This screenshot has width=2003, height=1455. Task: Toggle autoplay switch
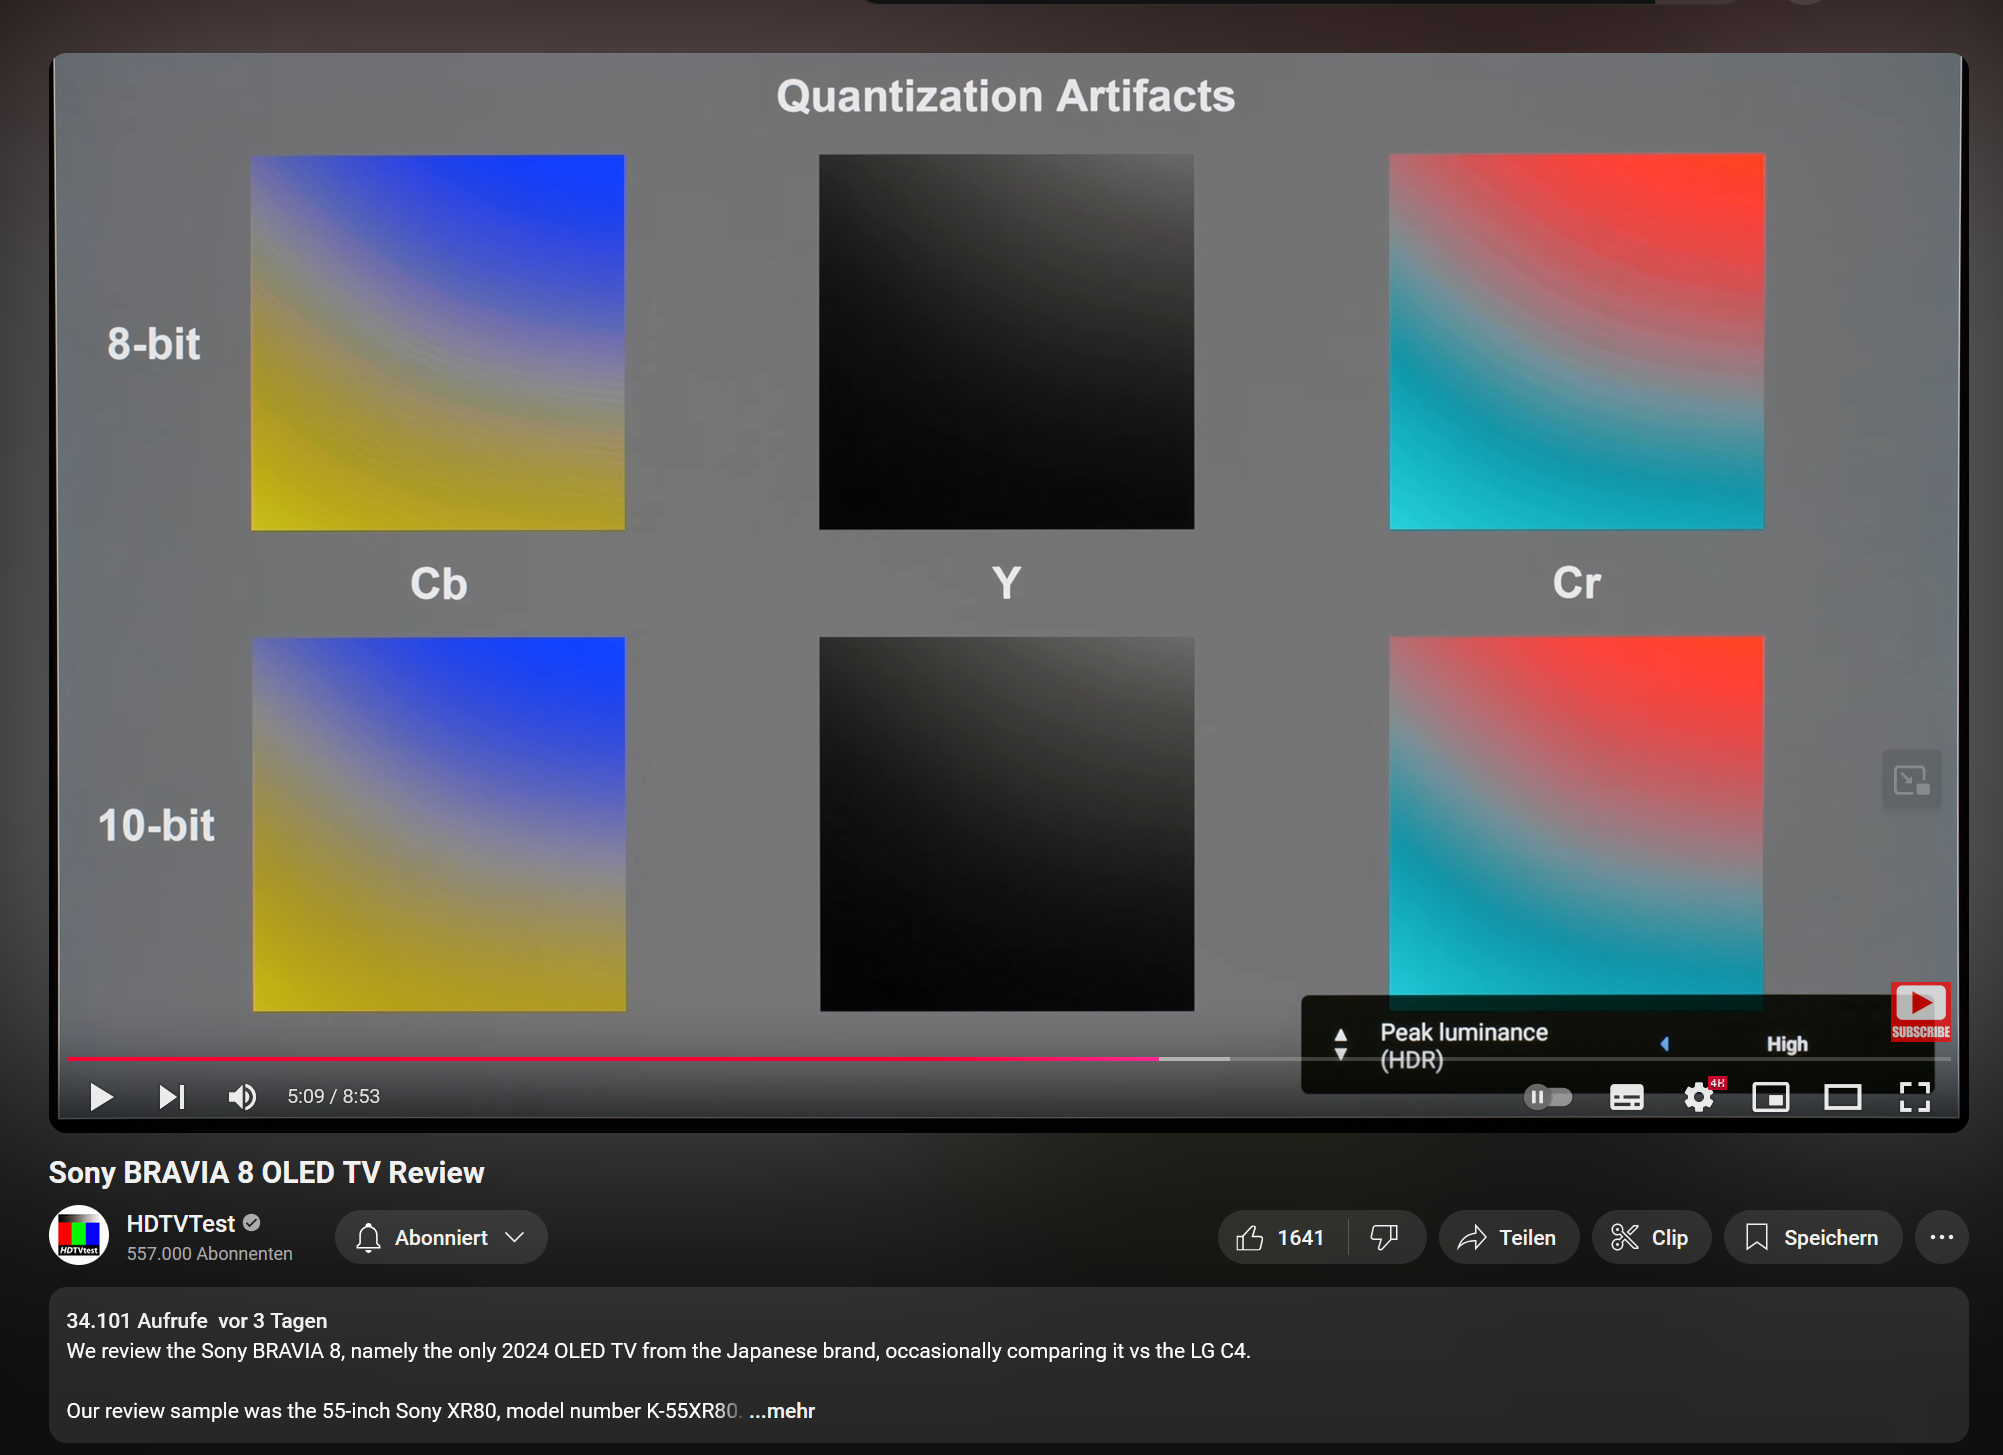coord(1547,1097)
